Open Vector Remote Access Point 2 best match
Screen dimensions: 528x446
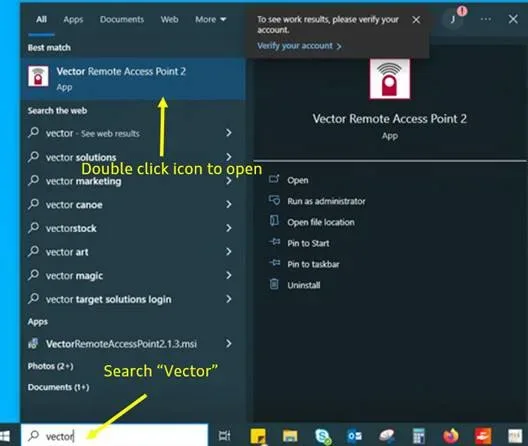tap(133, 79)
